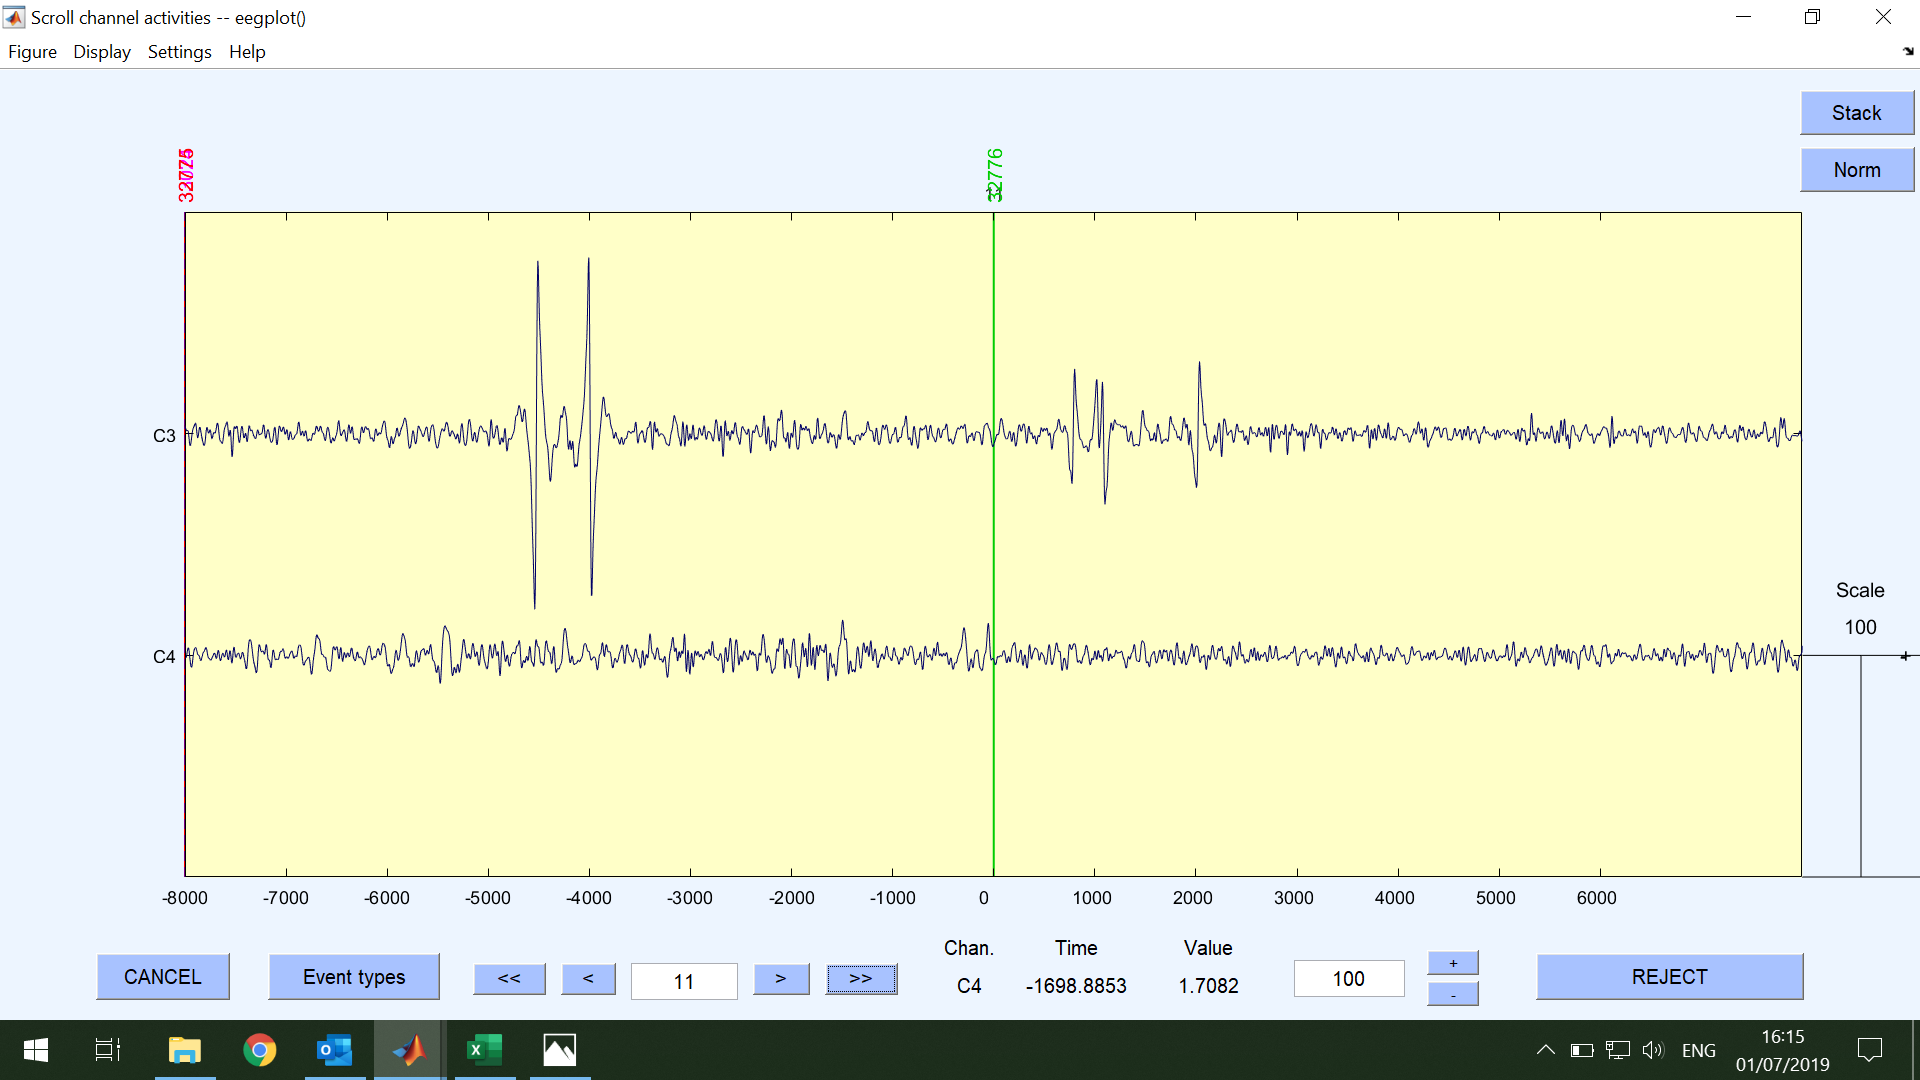Viewport: 1920px width, 1080px height.
Task: Click the CANCEL button
Action: (x=163, y=977)
